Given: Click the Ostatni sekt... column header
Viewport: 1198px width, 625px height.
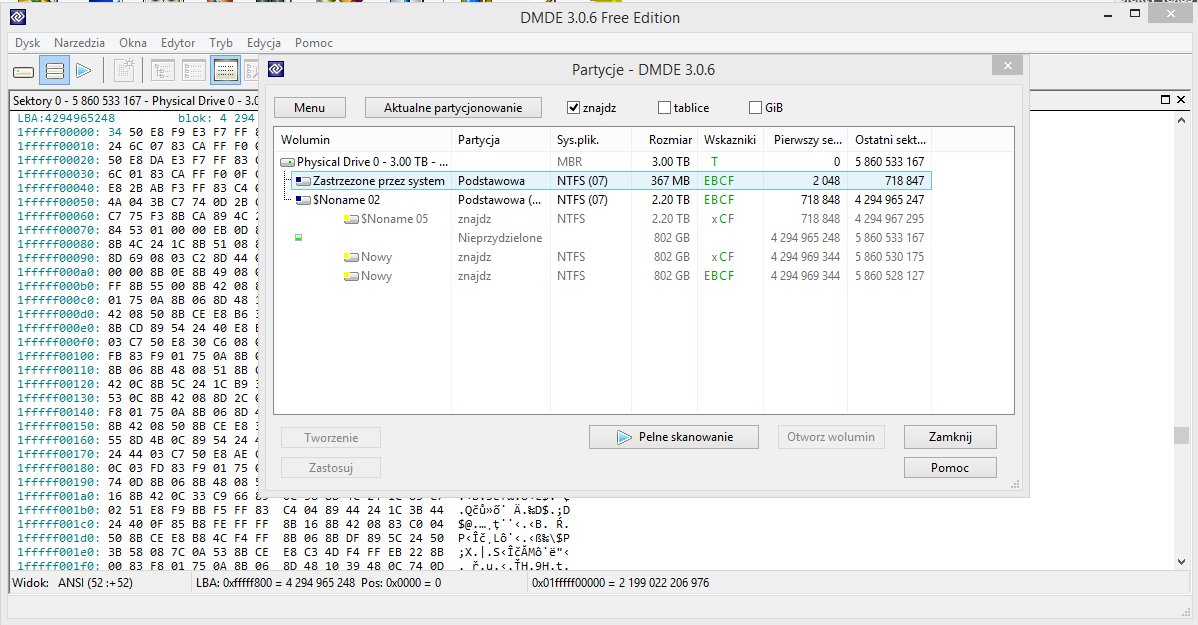Looking at the screenshot, I should coord(889,140).
